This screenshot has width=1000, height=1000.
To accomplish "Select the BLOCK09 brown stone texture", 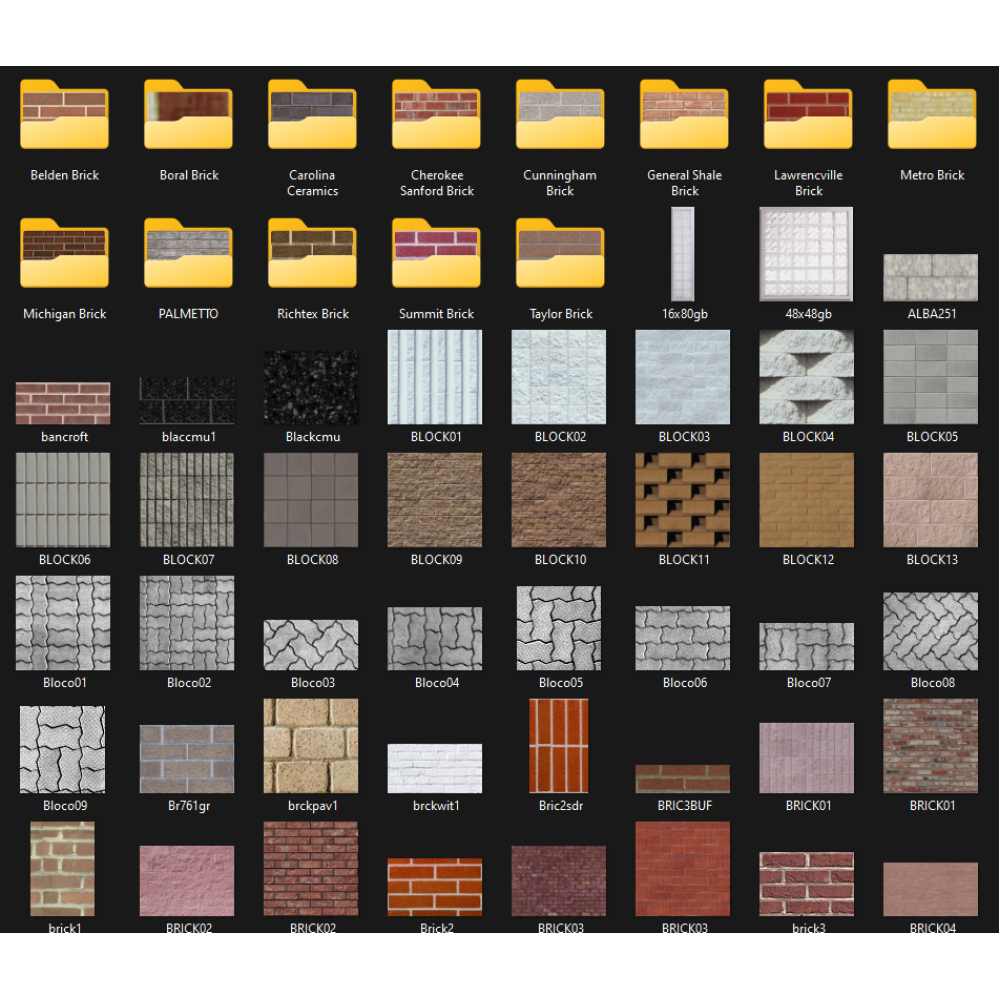I will (435, 500).
